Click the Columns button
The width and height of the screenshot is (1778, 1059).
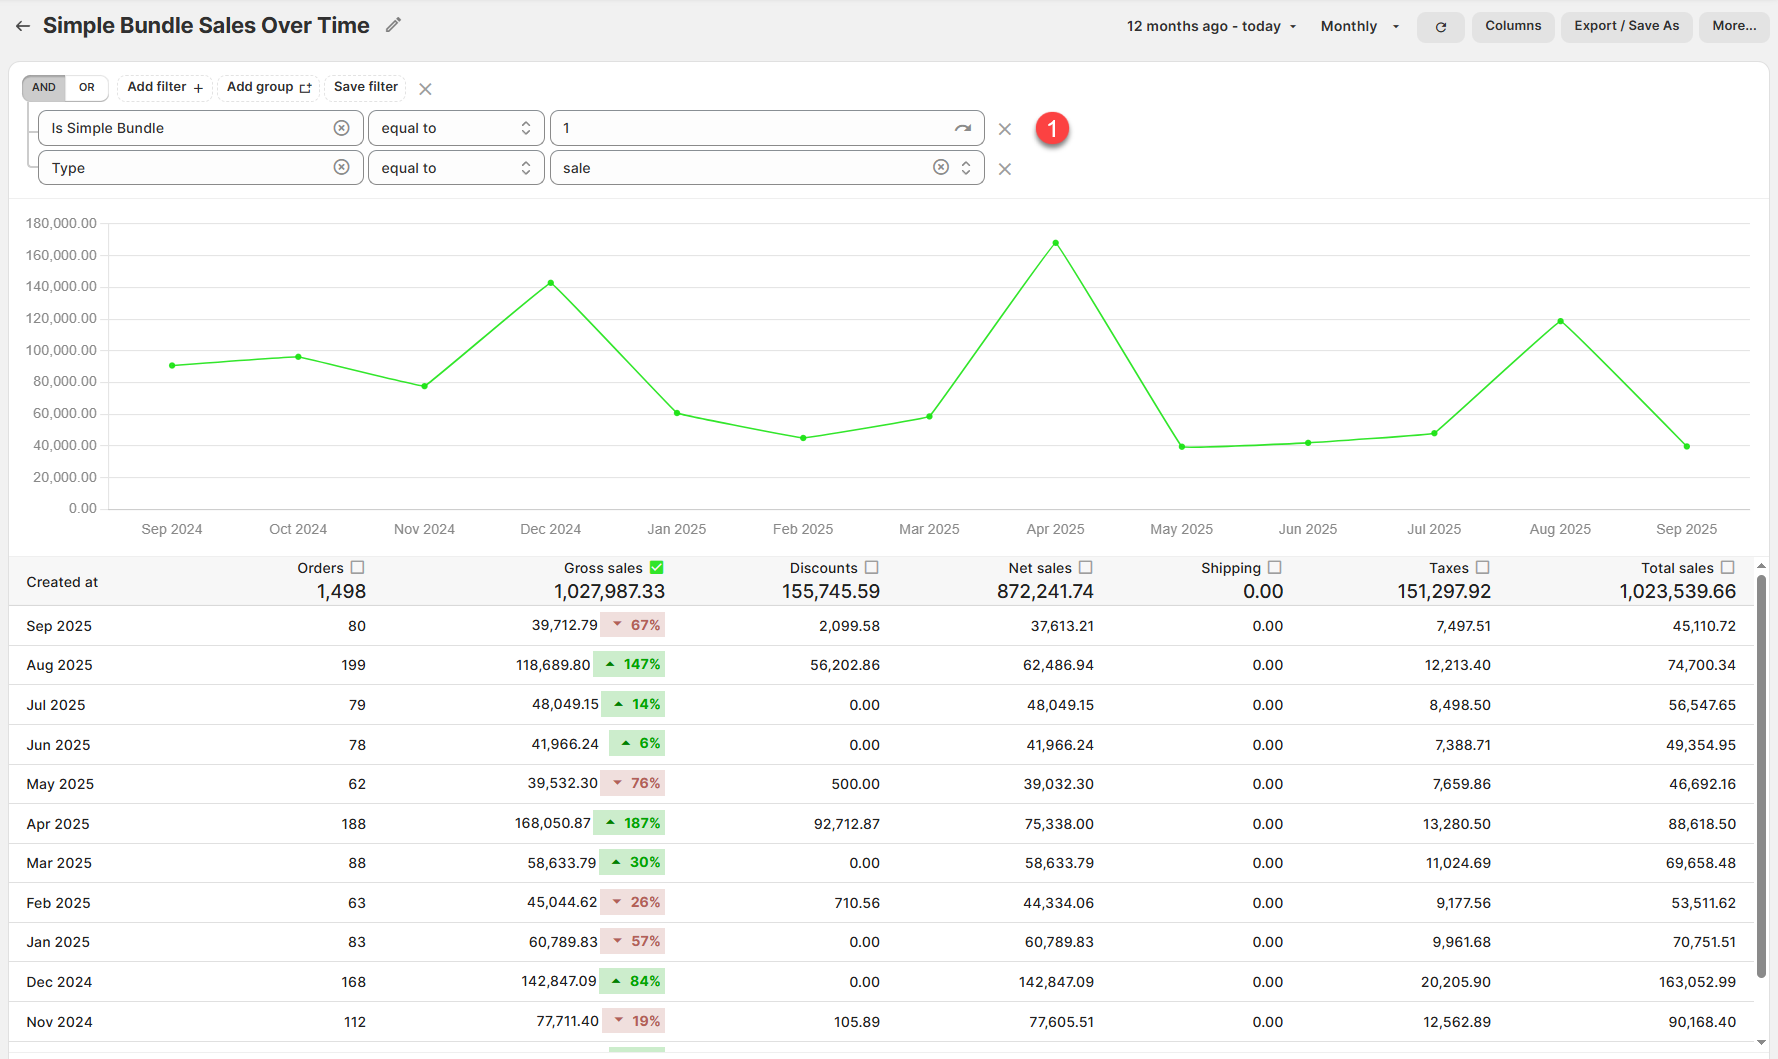point(1512,26)
